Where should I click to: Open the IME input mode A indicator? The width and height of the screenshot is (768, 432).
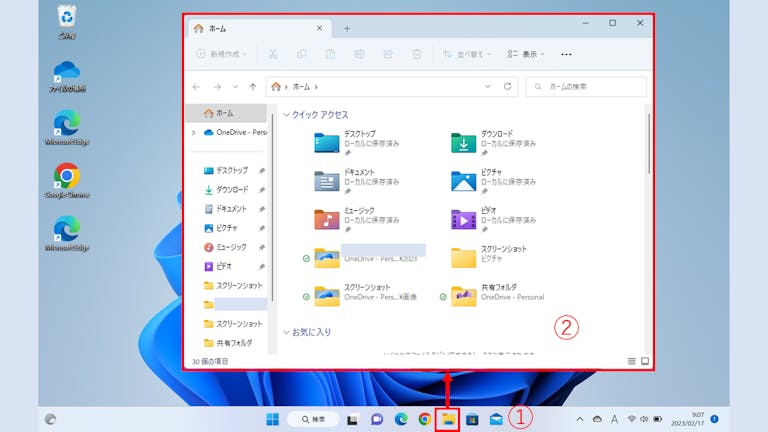coord(614,419)
